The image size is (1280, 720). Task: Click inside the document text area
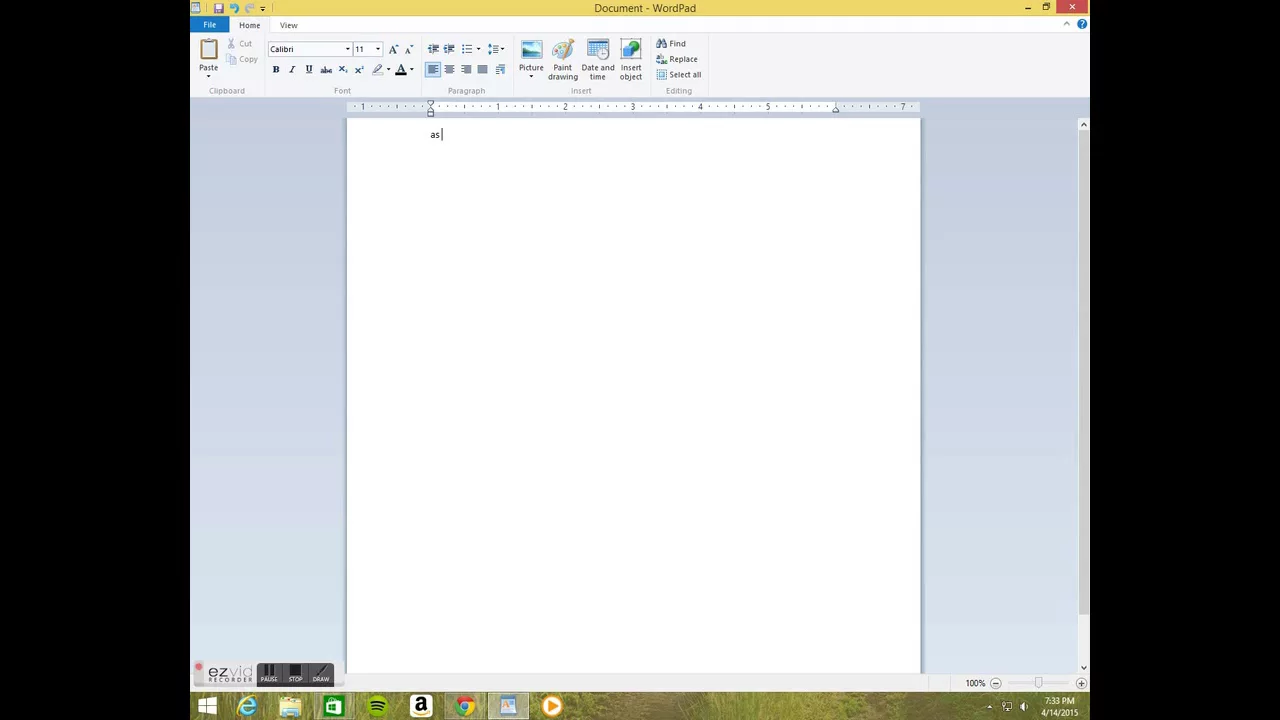633,396
